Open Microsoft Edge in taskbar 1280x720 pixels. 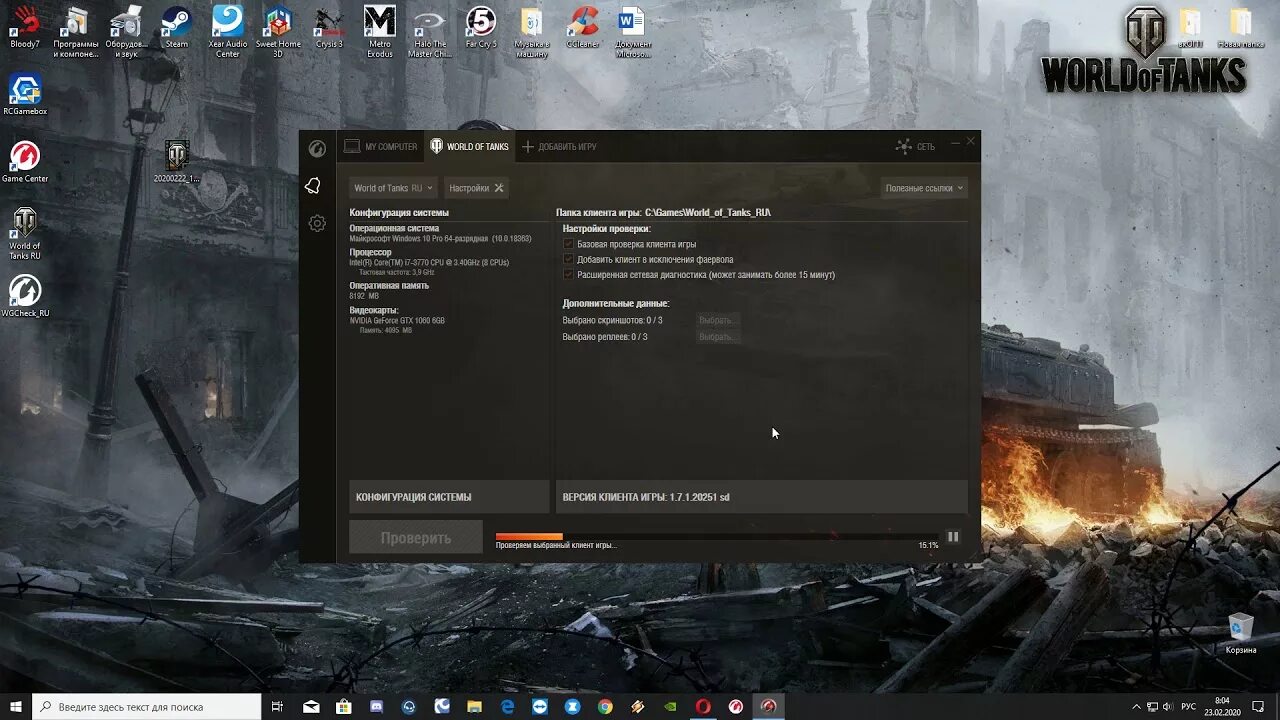pyautogui.click(x=508, y=706)
